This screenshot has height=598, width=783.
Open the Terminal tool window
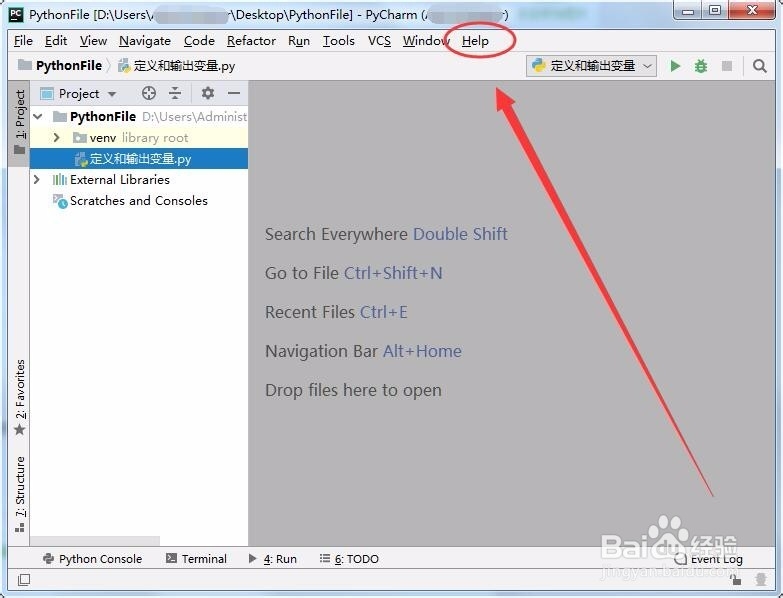[196, 559]
